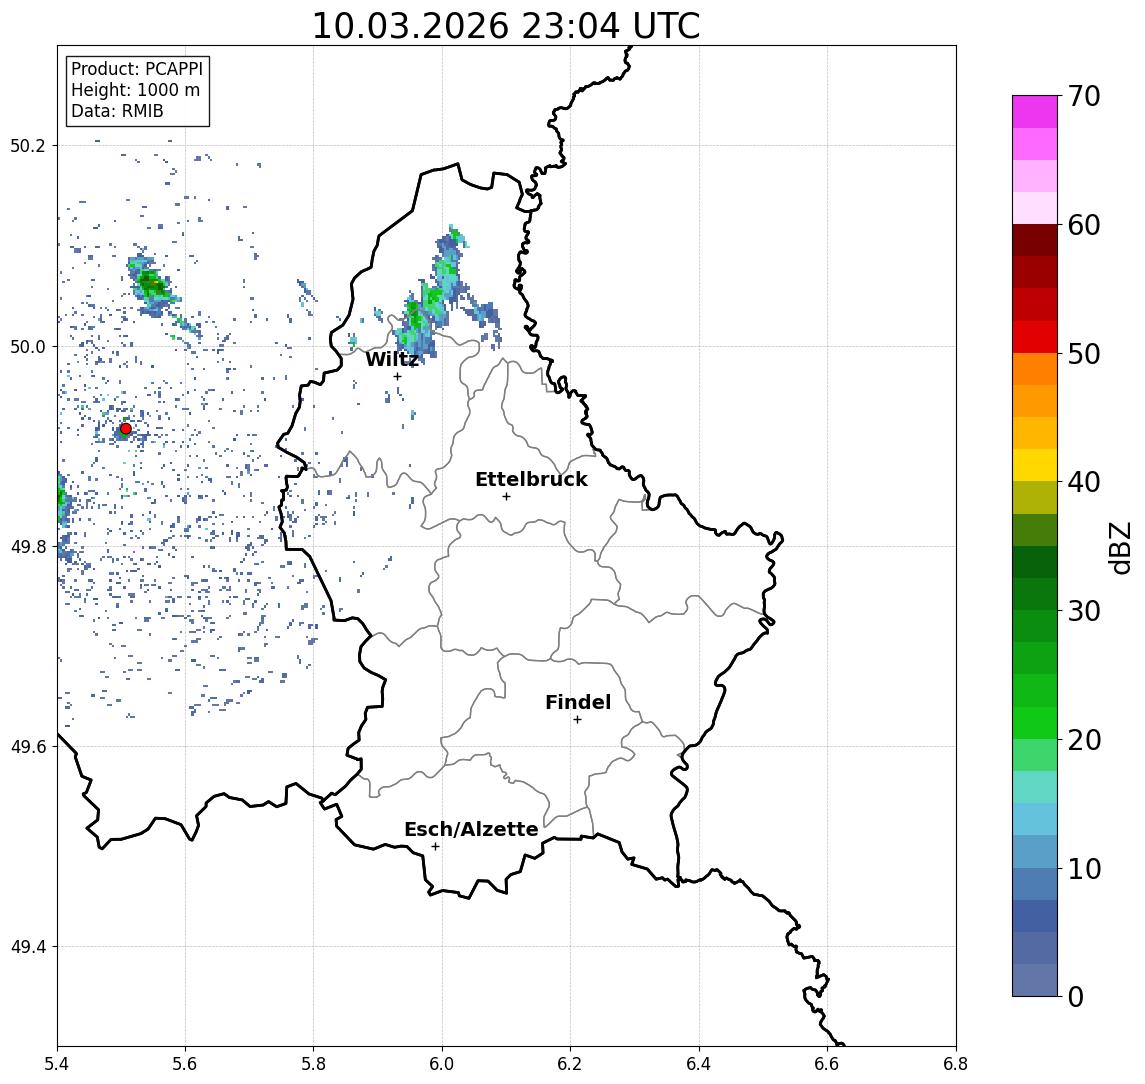This screenshot has width=1145, height=1084.
Task: Click the 50.0 latitude axis label
Action: (x=28, y=346)
